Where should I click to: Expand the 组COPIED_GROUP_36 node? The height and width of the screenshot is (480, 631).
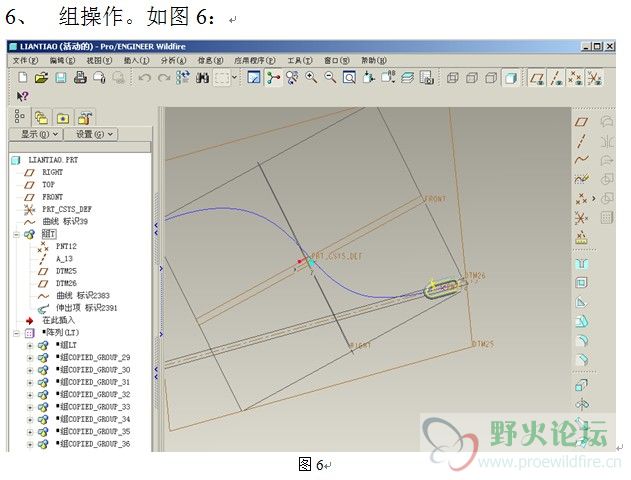(29, 444)
